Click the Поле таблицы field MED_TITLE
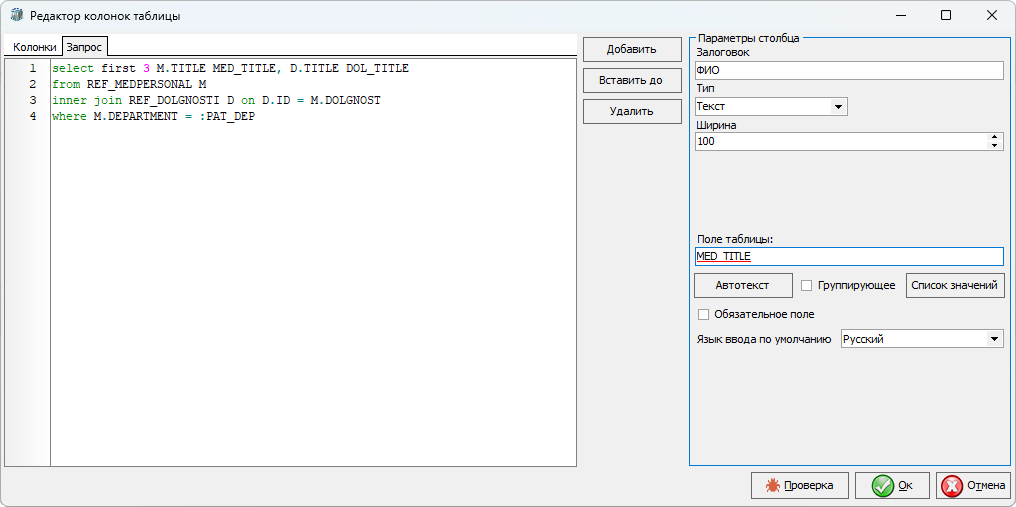Image resolution: width=1016 pixels, height=507 pixels. (x=848, y=256)
